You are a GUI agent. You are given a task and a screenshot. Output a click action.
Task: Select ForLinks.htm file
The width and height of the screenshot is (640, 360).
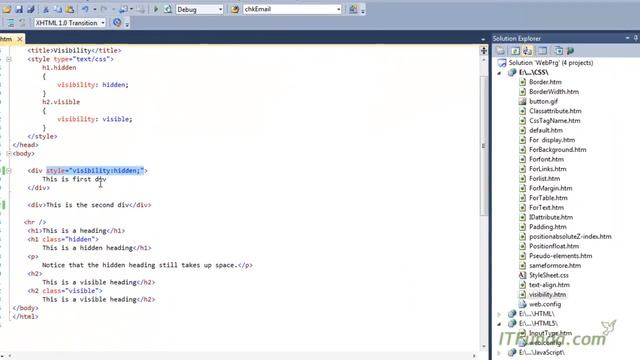[547, 169]
